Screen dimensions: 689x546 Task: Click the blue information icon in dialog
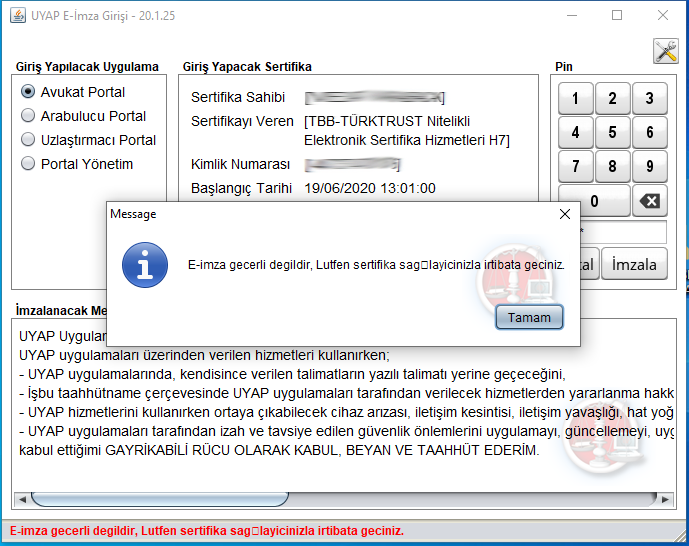[x=144, y=265]
